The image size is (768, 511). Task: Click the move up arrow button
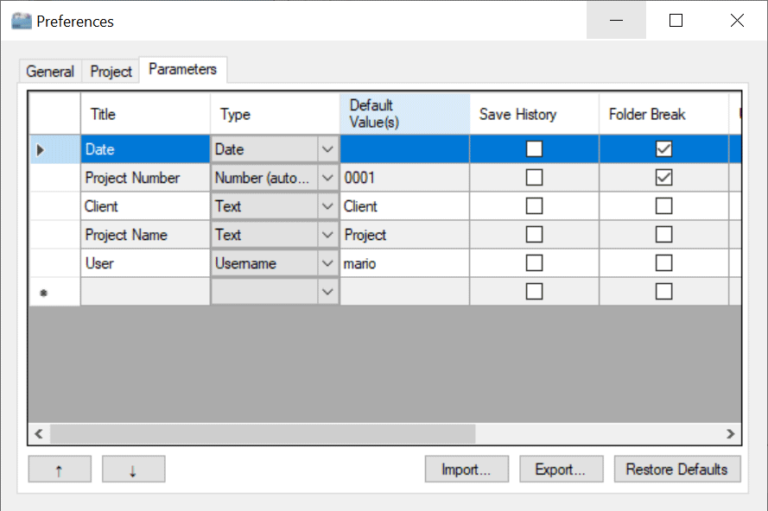pos(60,470)
